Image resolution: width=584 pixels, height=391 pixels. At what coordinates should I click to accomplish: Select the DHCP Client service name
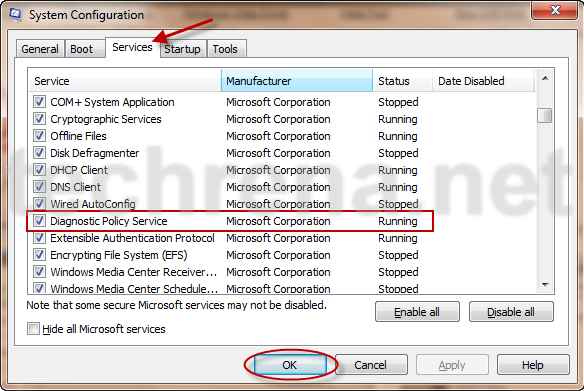[x=79, y=170]
